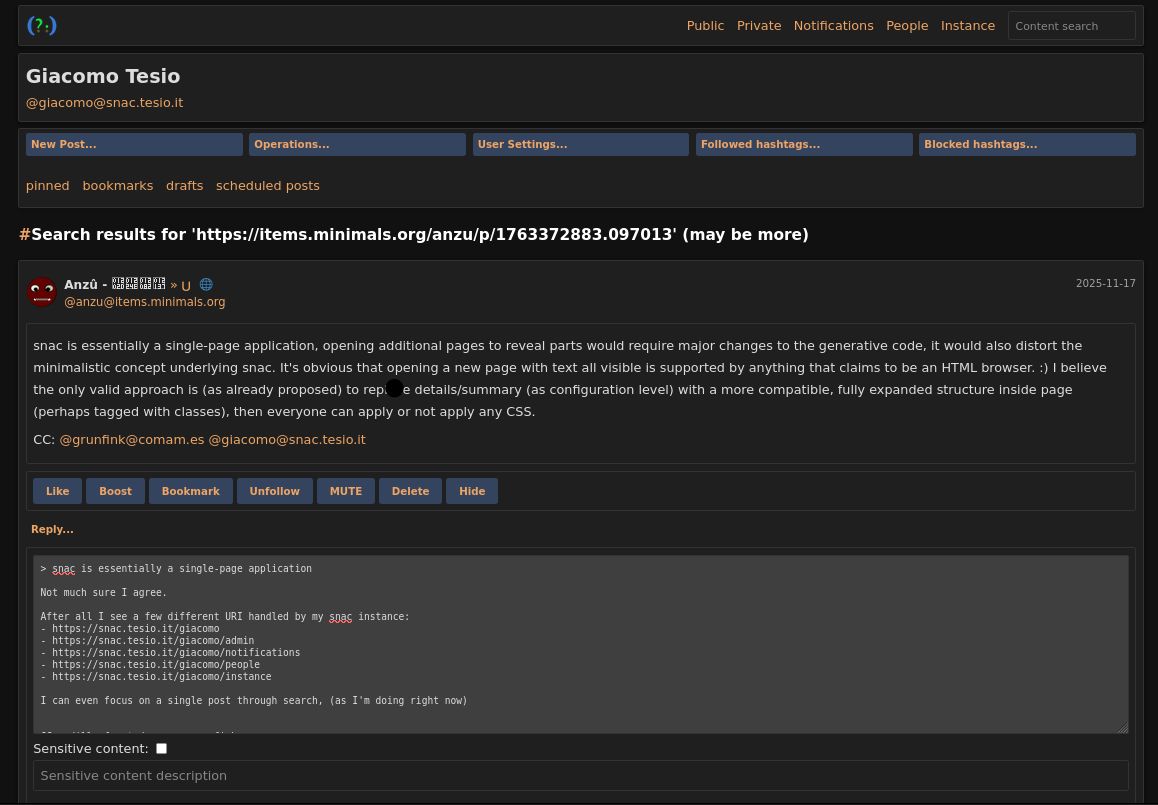This screenshot has width=1158, height=805.
Task: Click the Sensitive content description field
Action: click(x=580, y=775)
